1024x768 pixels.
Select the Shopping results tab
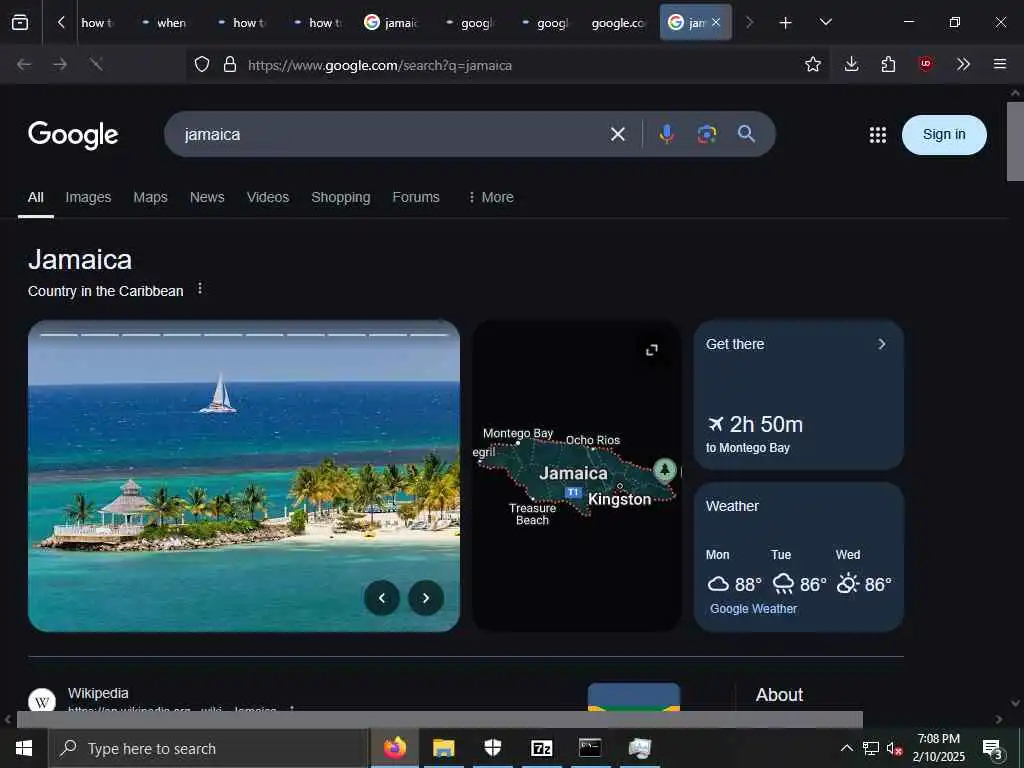[x=340, y=197]
